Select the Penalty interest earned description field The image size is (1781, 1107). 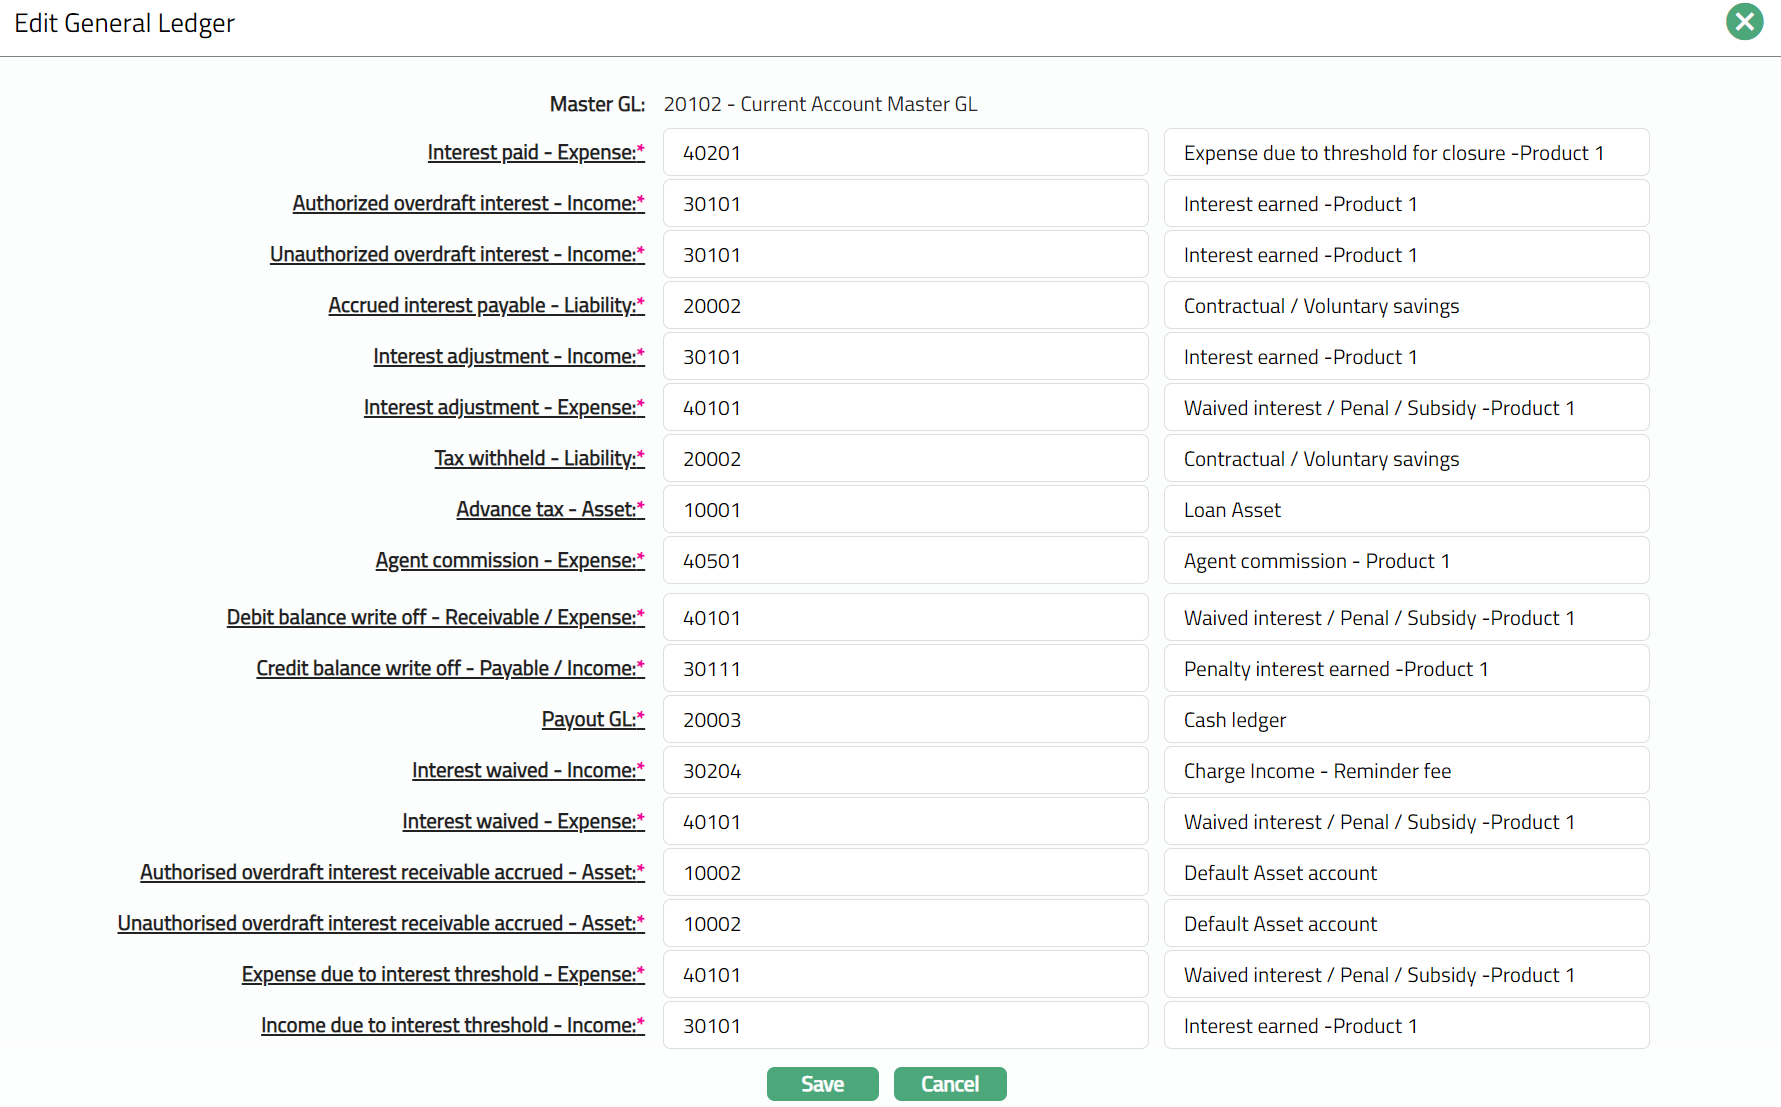(1405, 669)
